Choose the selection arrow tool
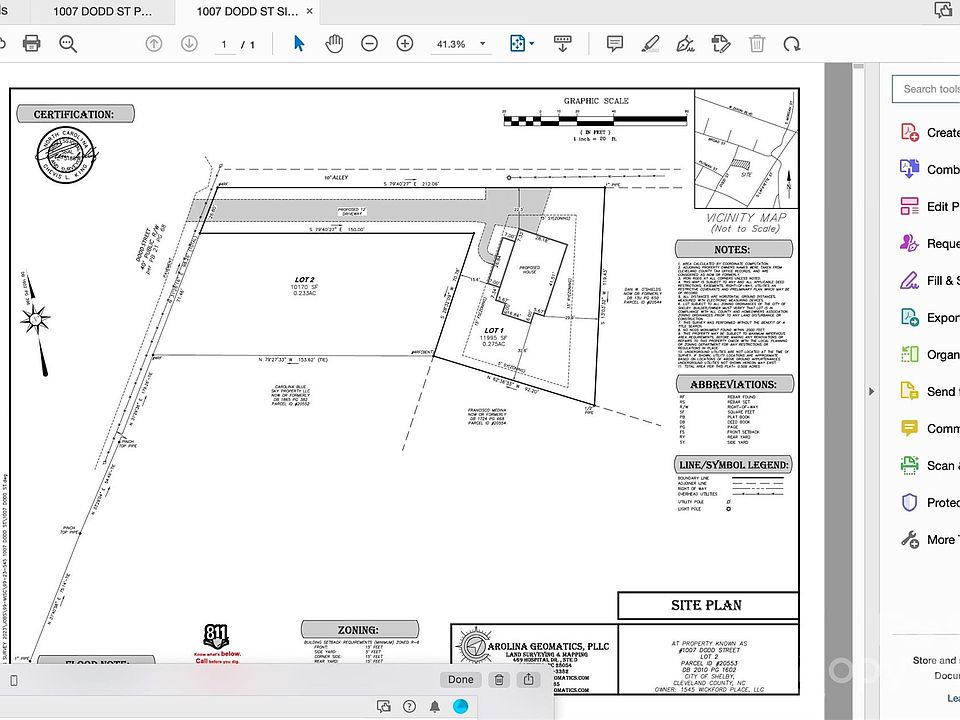 pyautogui.click(x=299, y=43)
